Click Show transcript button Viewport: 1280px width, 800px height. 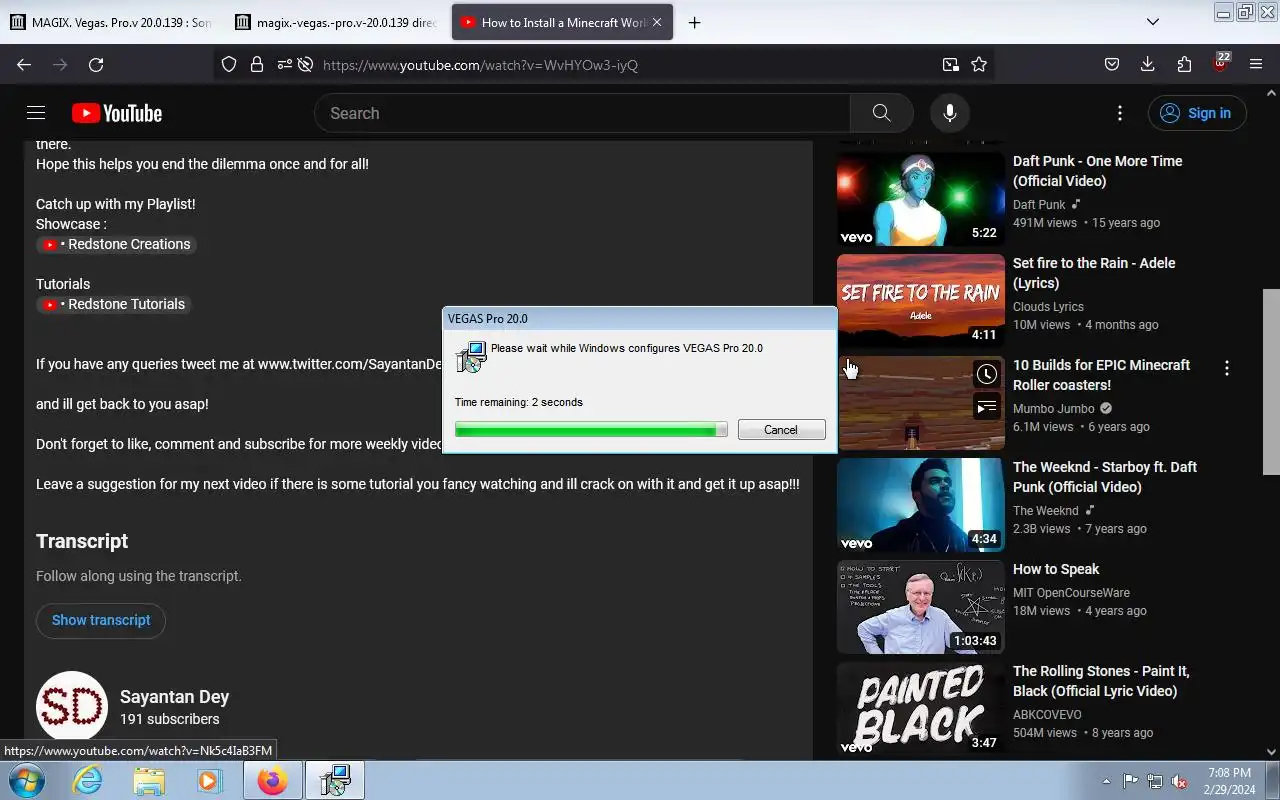[101, 620]
